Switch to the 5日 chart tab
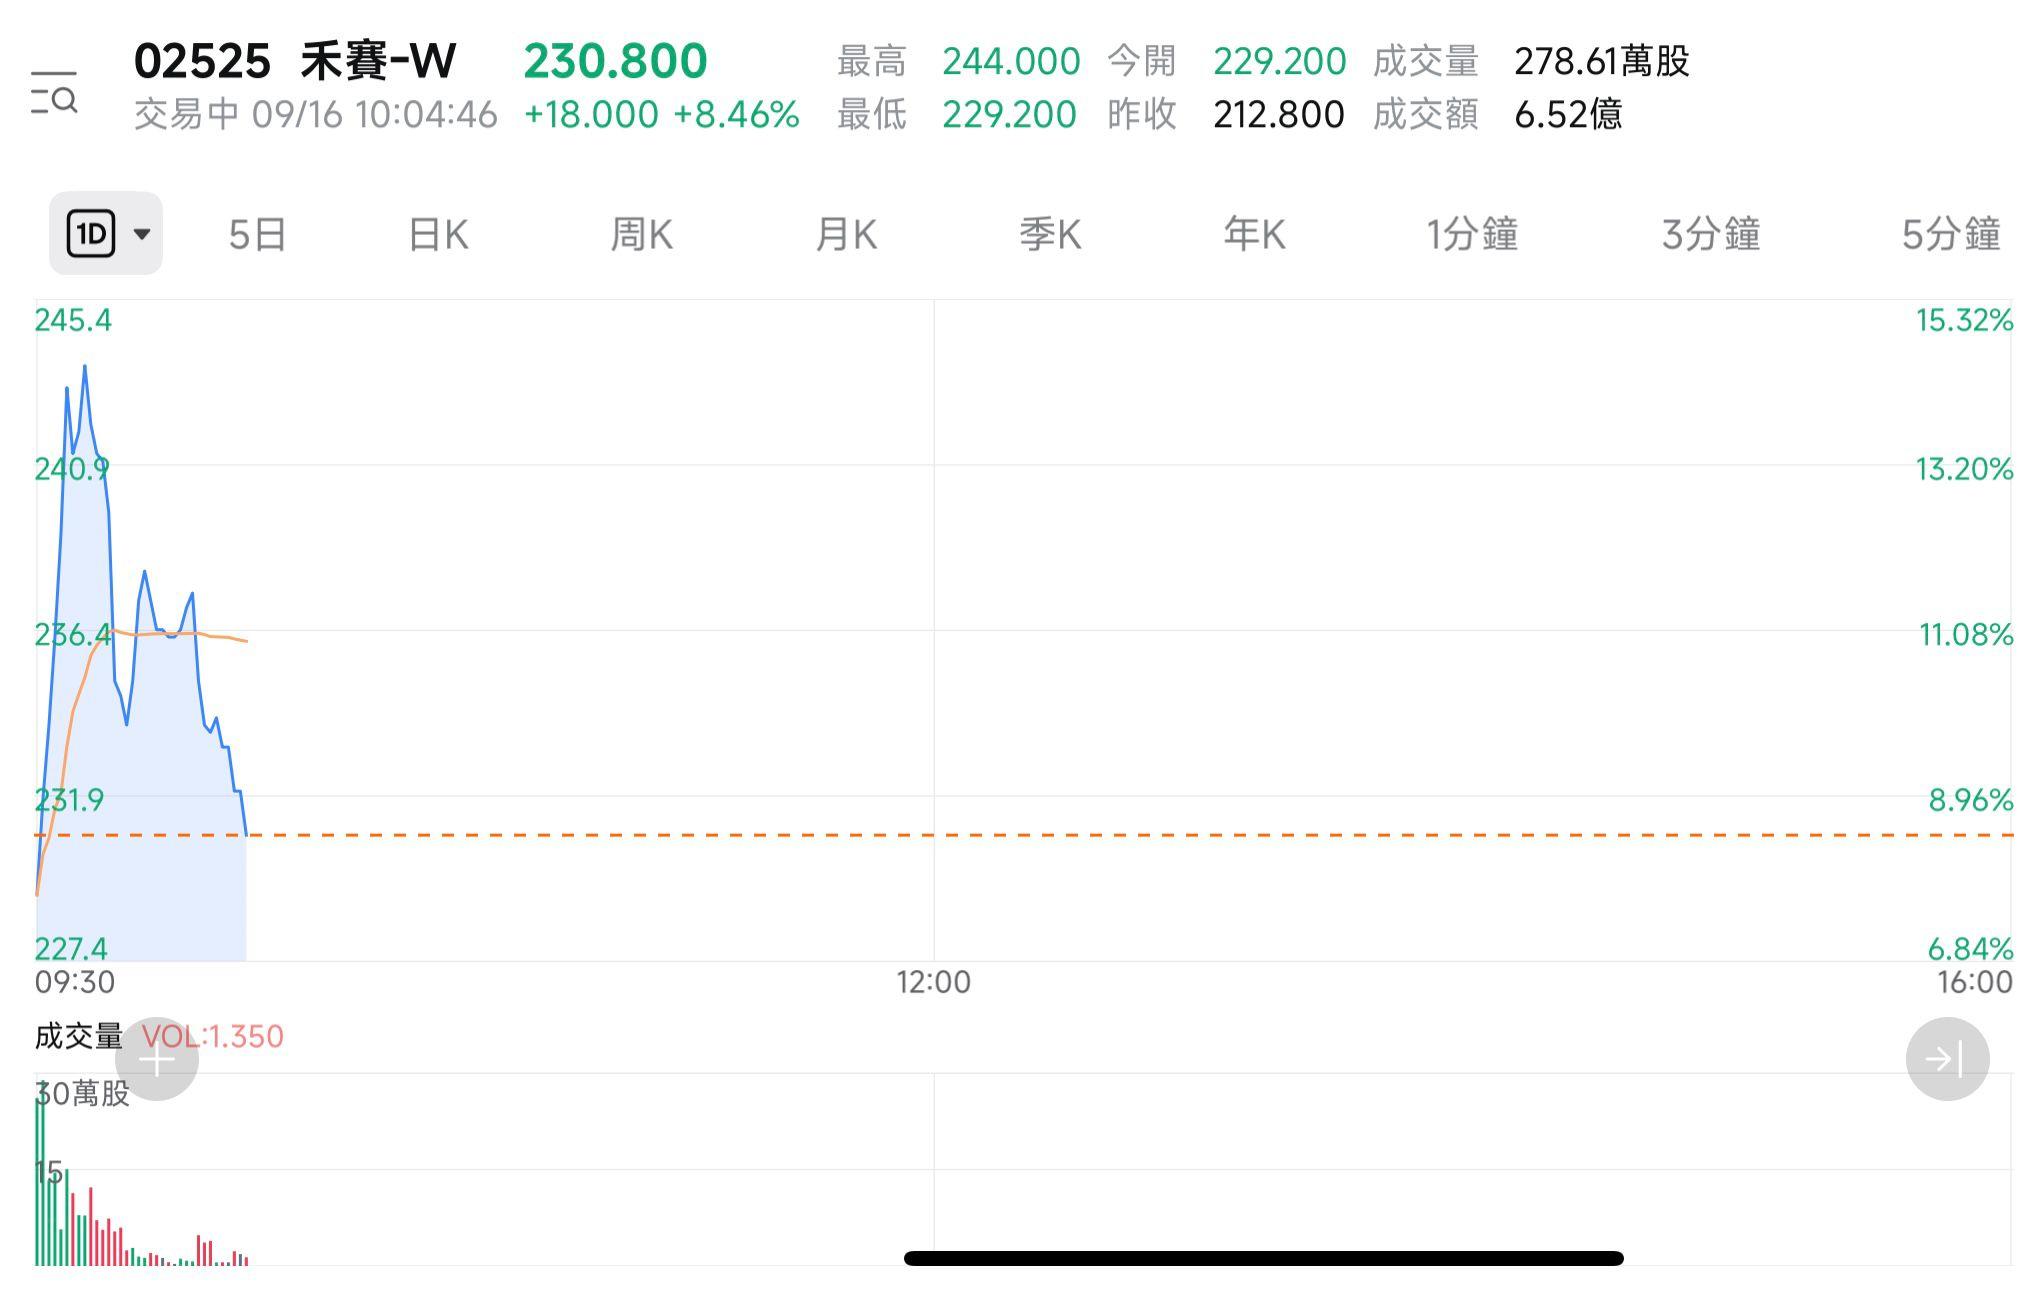Image resolution: width=2030 pixels, height=1290 pixels. coord(257,233)
